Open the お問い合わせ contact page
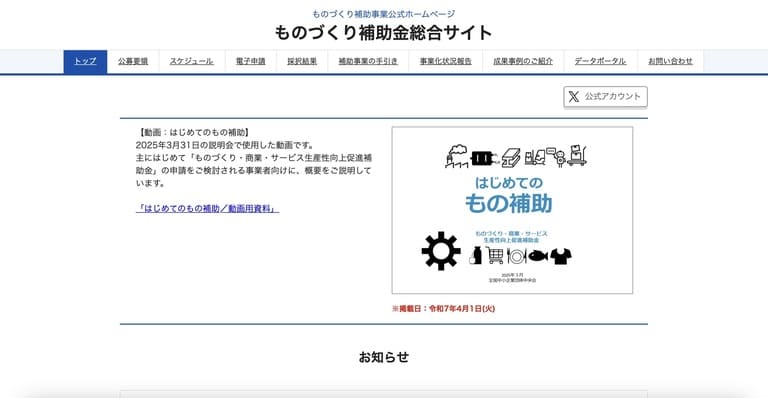The image size is (768, 398). point(670,62)
